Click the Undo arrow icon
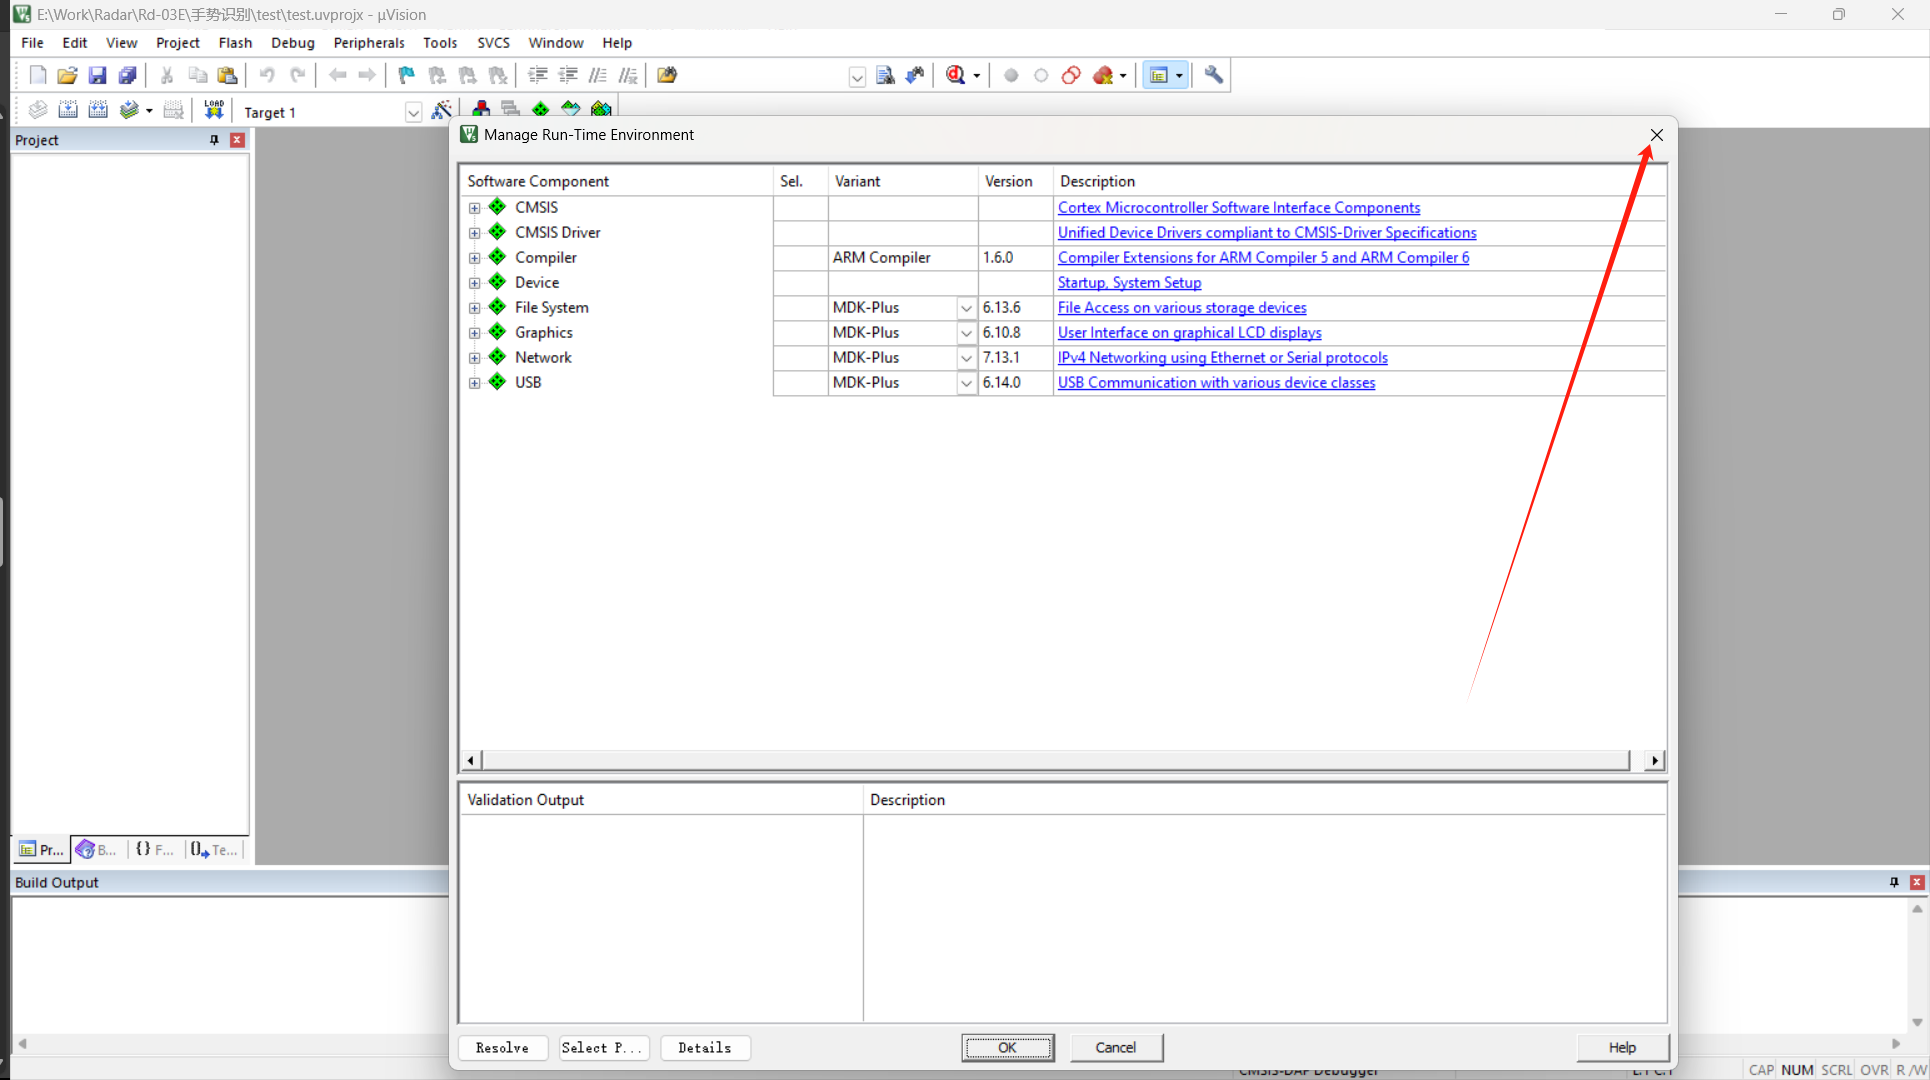The height and width of the screenshot is (1080, 1930). pyautogui.click(x=267, y=75)
